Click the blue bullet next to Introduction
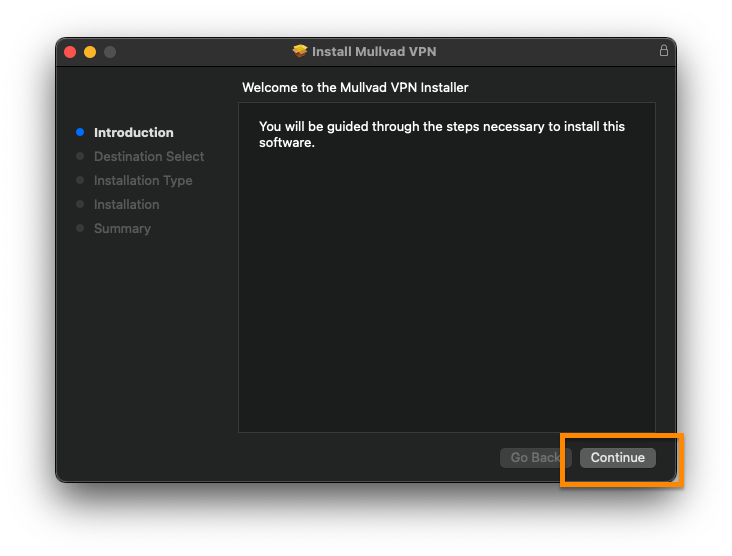The height and width of the screenshot is (556, 732). (x=80, y=132)
